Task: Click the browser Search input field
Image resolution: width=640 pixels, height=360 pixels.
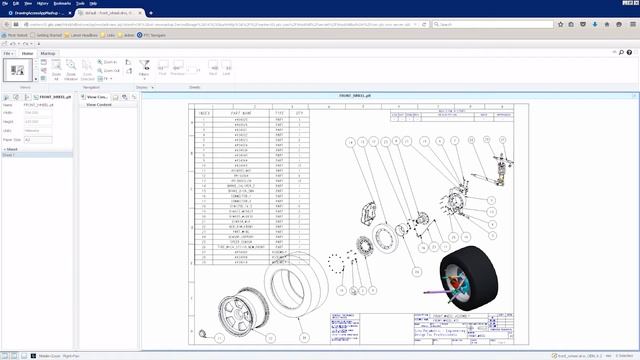Action: tap(493, 24)
